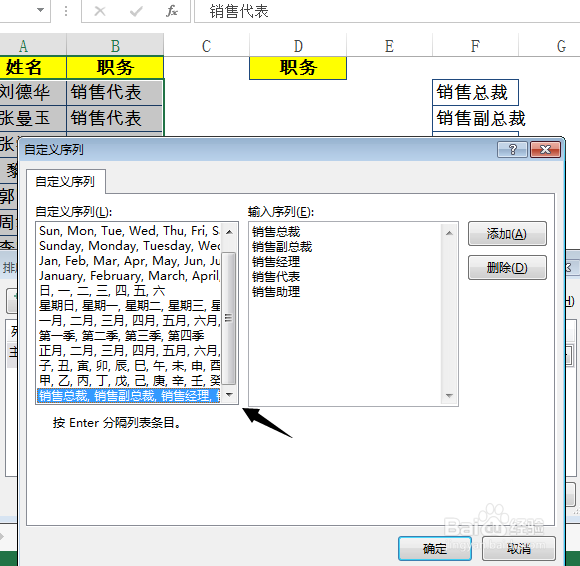The image size is (580, 566).
Task: Open the insert function fx icon
Action: tap(172, 11)
